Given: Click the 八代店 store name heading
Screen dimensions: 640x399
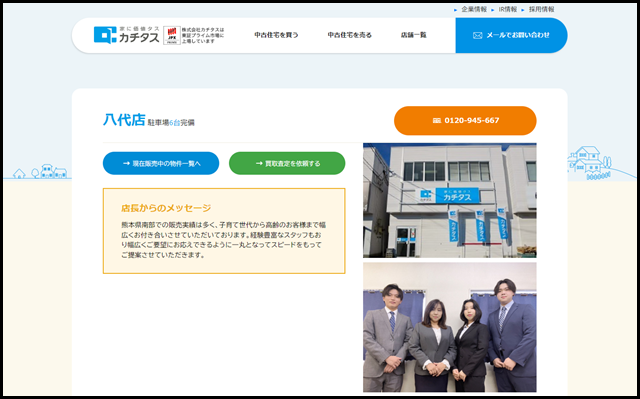Looking at the screenshot, I should coord(124,120).
